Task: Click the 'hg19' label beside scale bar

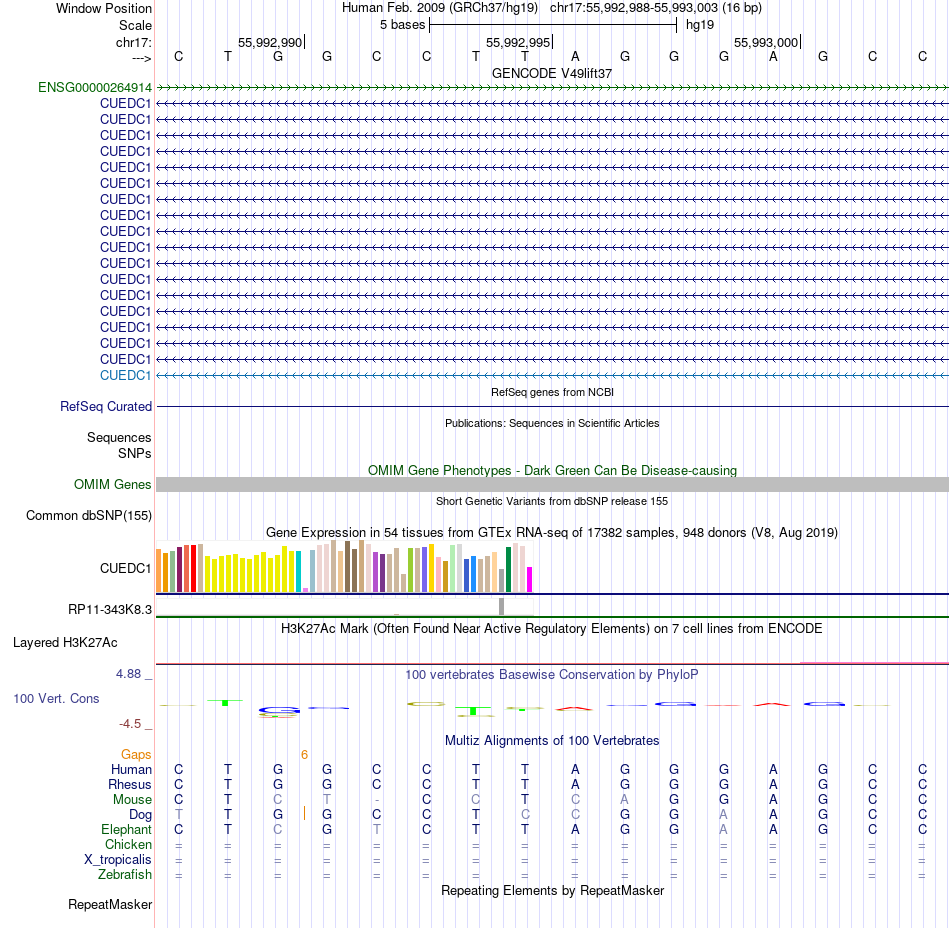Action: coord(700,25)
